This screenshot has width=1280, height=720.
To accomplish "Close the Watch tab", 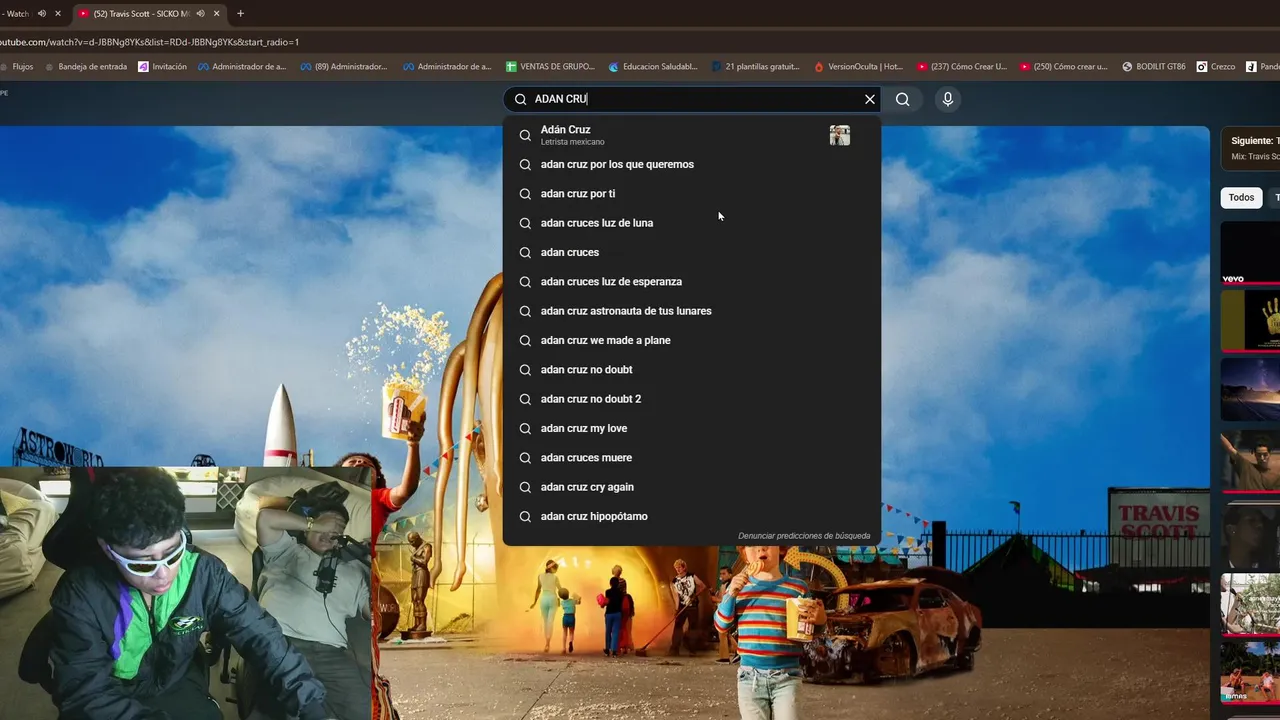I will (57, 13).
